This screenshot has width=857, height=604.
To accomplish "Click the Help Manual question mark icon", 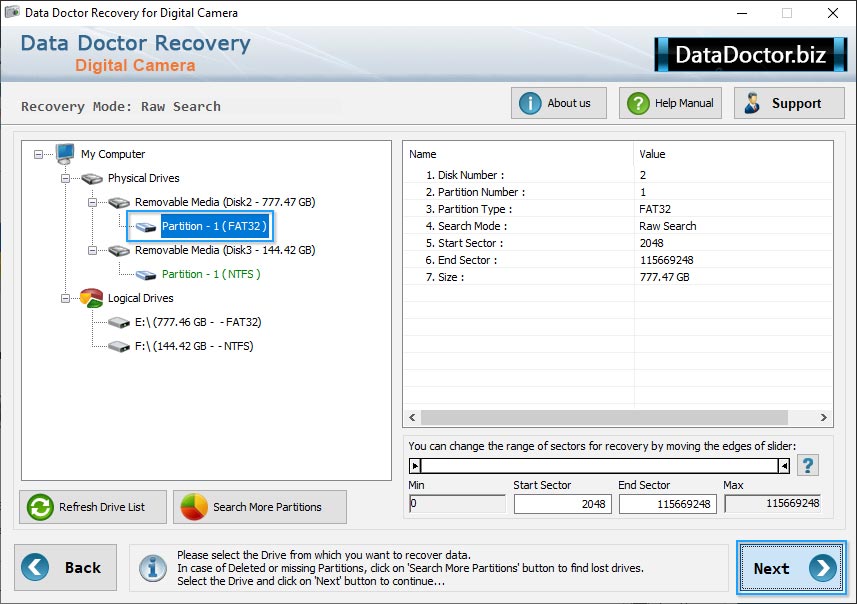I will [638, 103].
